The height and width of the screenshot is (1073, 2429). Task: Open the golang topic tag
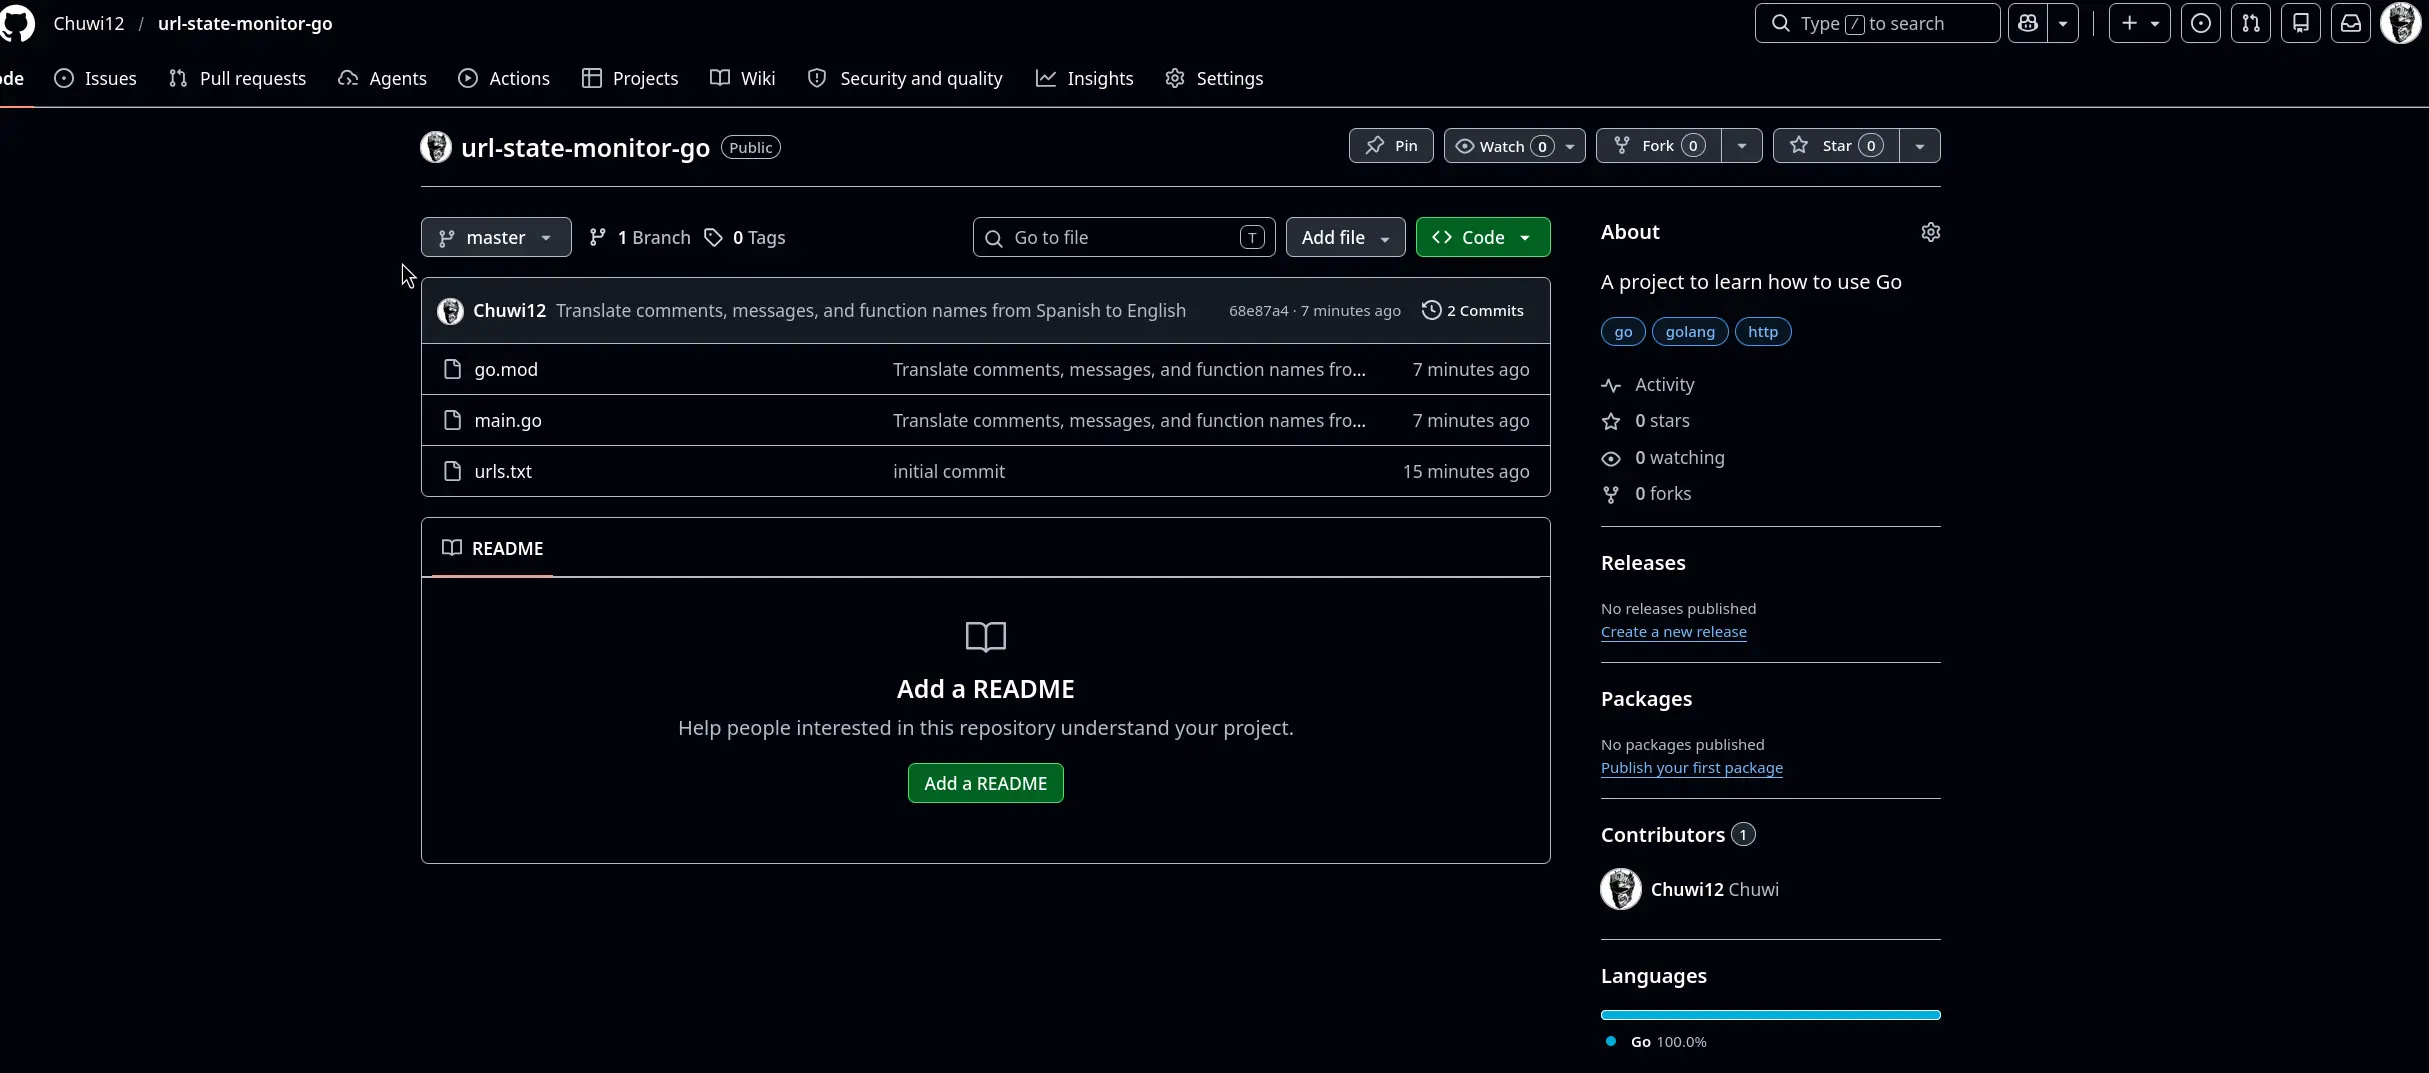coord(1690,331)
